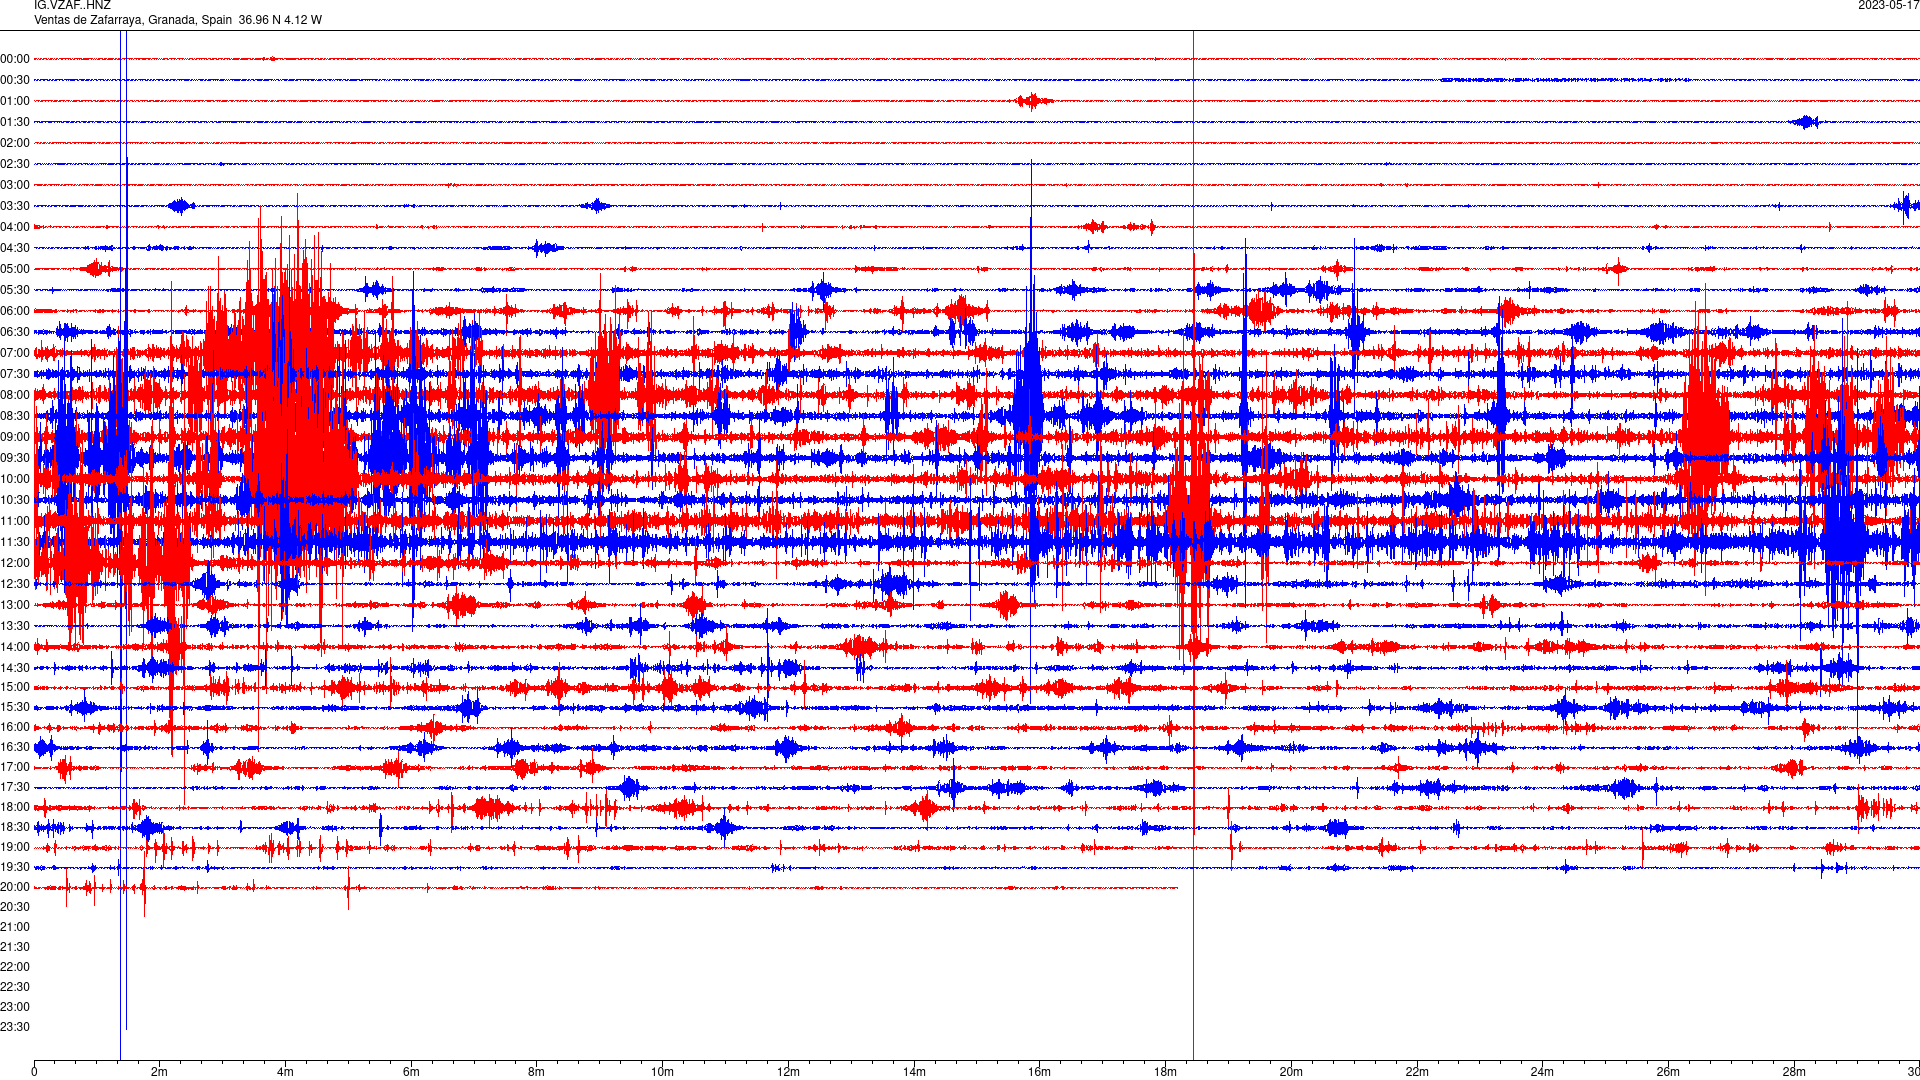Select the 10:00 time row label
1920x1080 pixels.
click(x=15, y=479)
